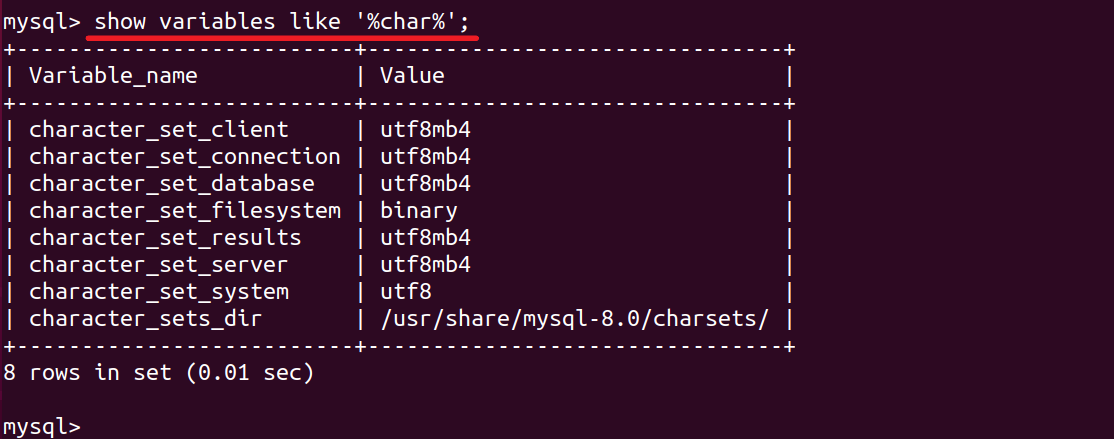This screenshot has height=439, width=1114.
Task: Click the character_set_results variable name
Action: (x=165, y=237)
